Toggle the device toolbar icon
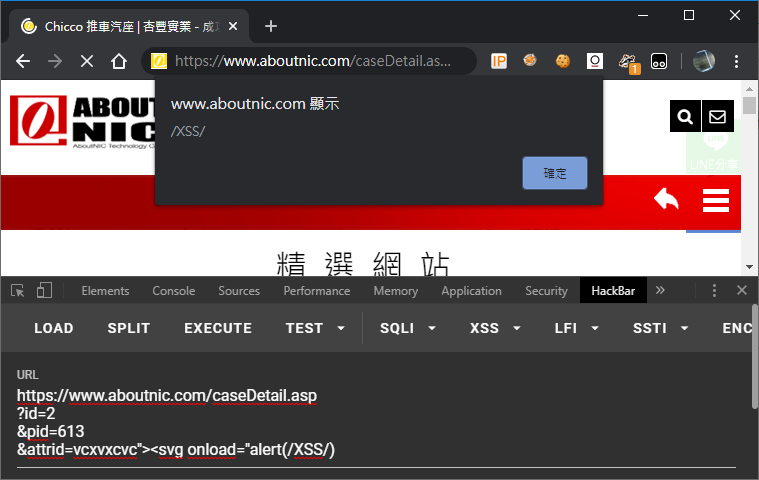Image resolution: width=759 pixels, height=480 pixels. click(44, 290)
